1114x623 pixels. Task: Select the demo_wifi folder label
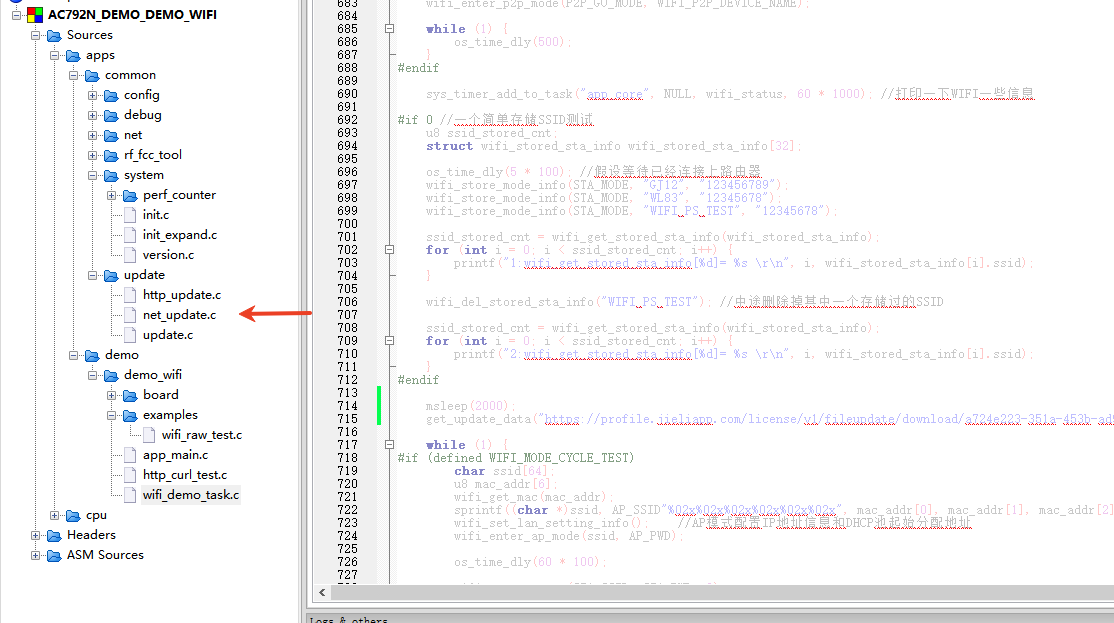153,374
